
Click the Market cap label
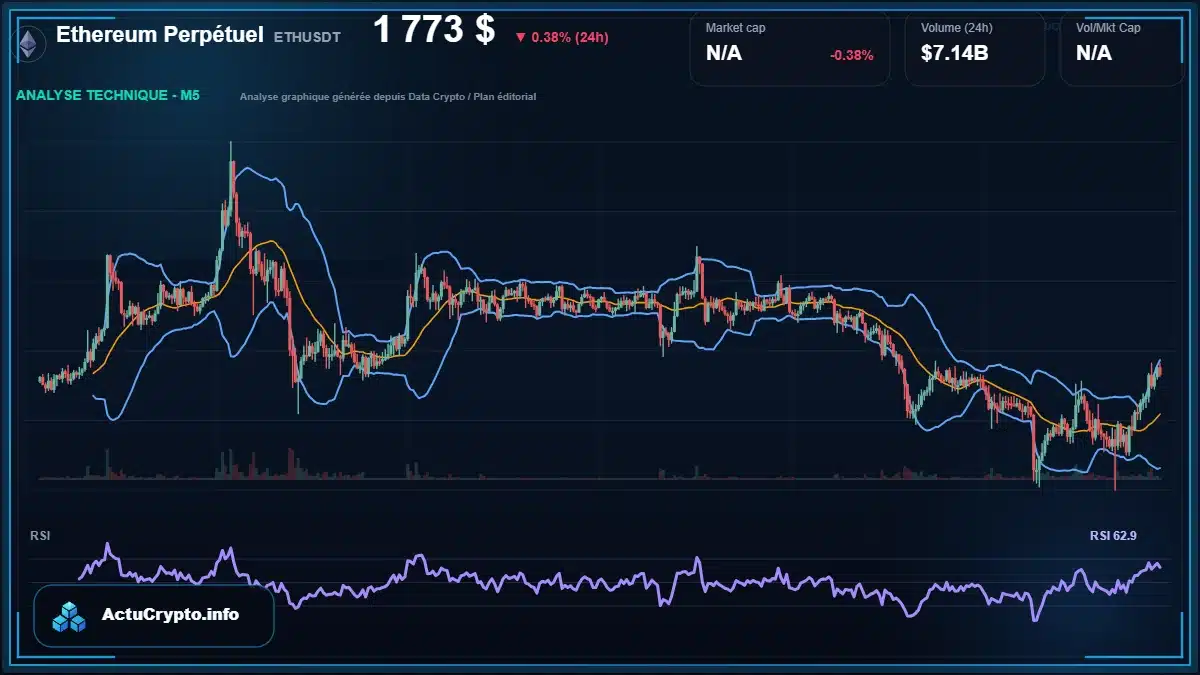[735, 28]
